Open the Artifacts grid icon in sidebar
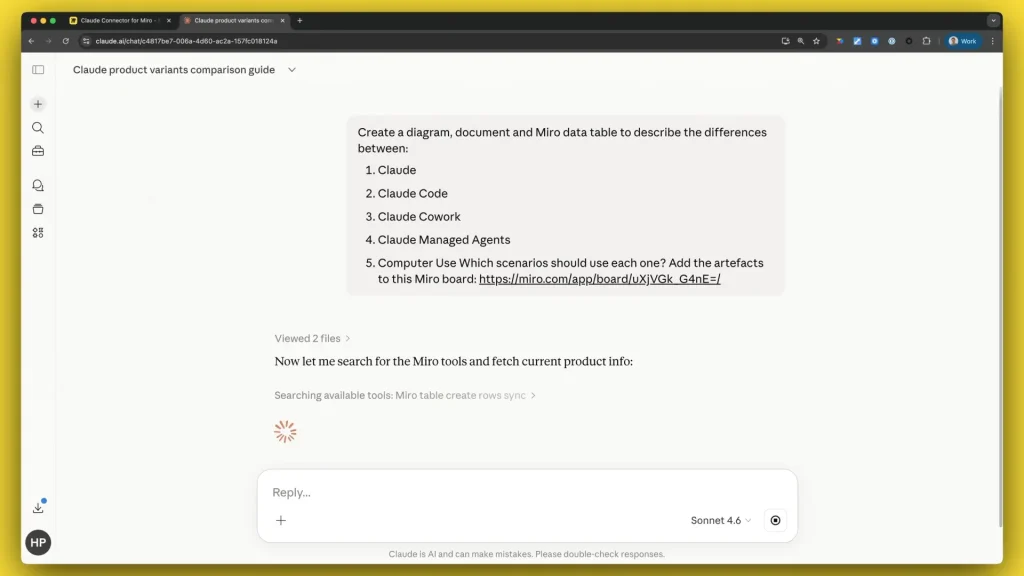The width and height of the screenshot is (1024, 576). click(x=38, y=232)
